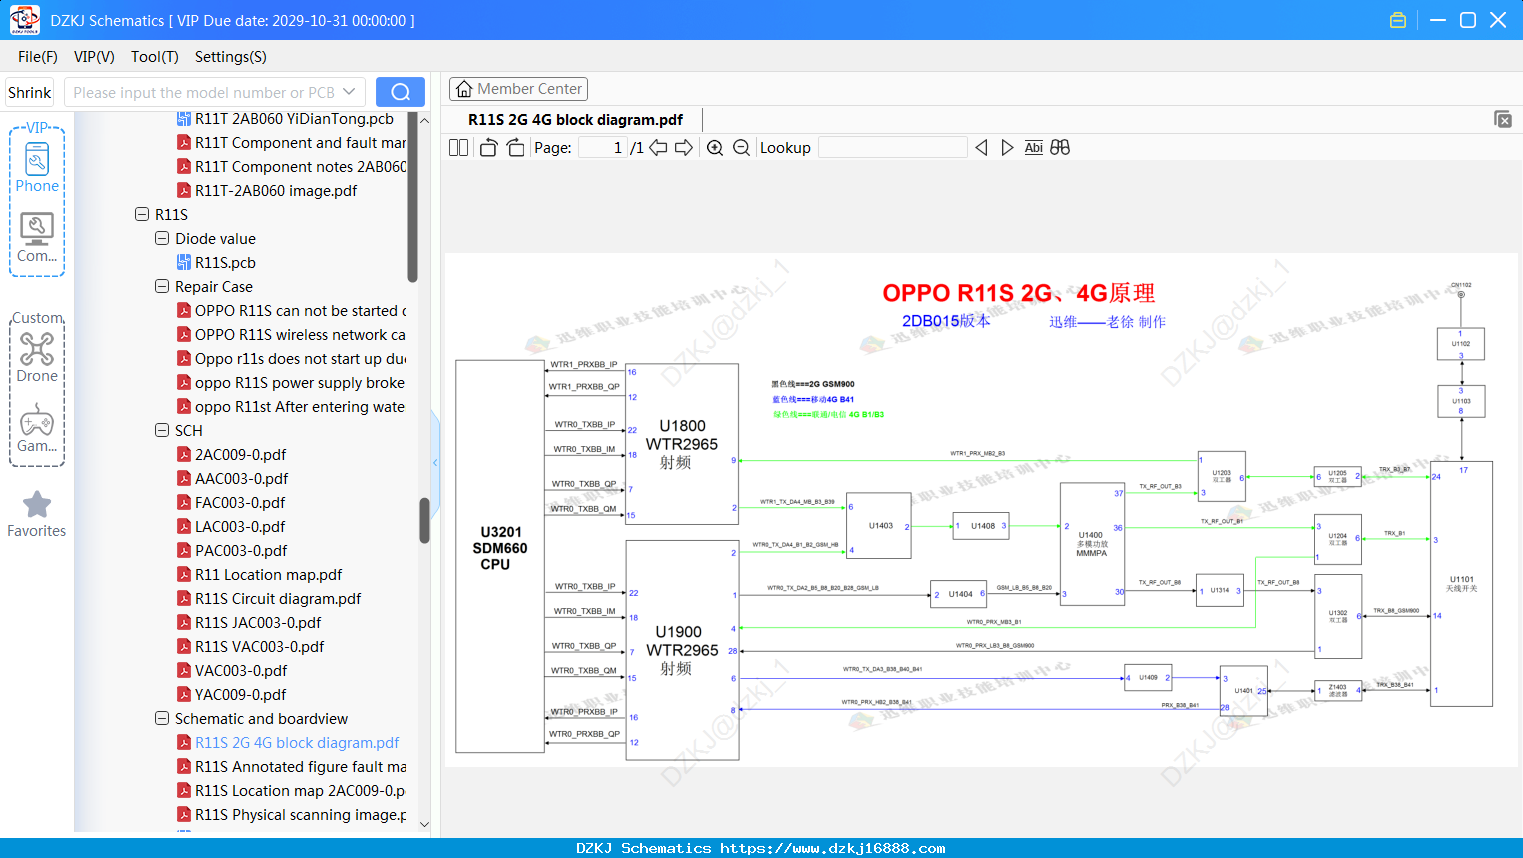Open the File(F) menu
Screen dimensions: 1523x858
click(38, 57)
